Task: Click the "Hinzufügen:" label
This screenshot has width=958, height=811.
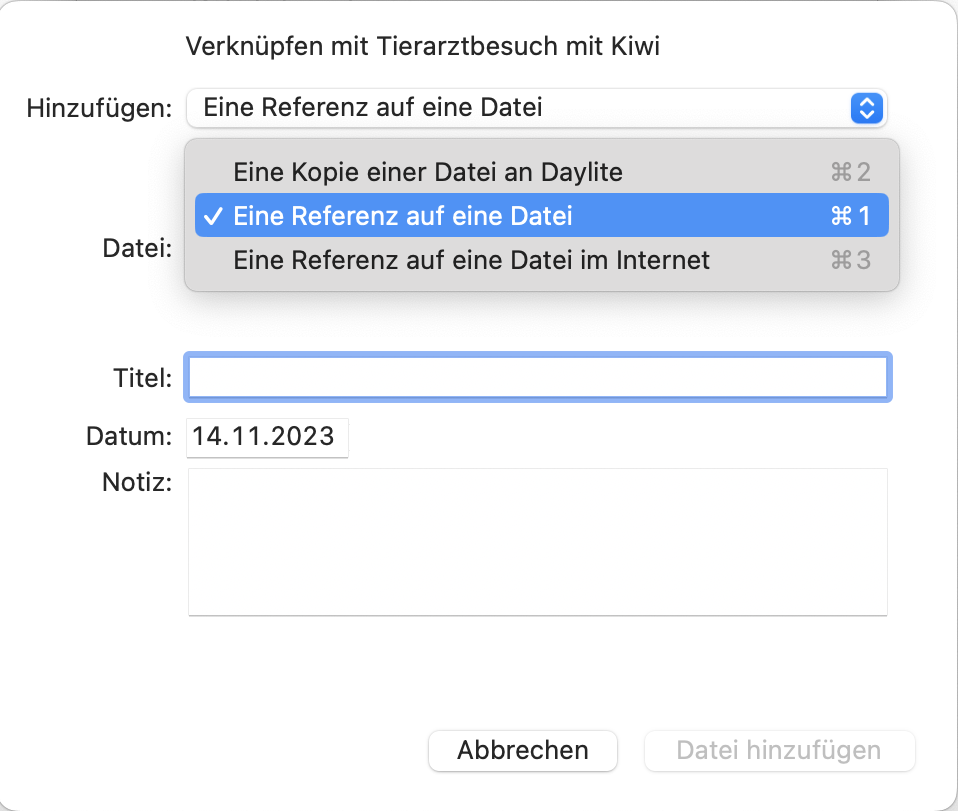Action: (99, 108)
